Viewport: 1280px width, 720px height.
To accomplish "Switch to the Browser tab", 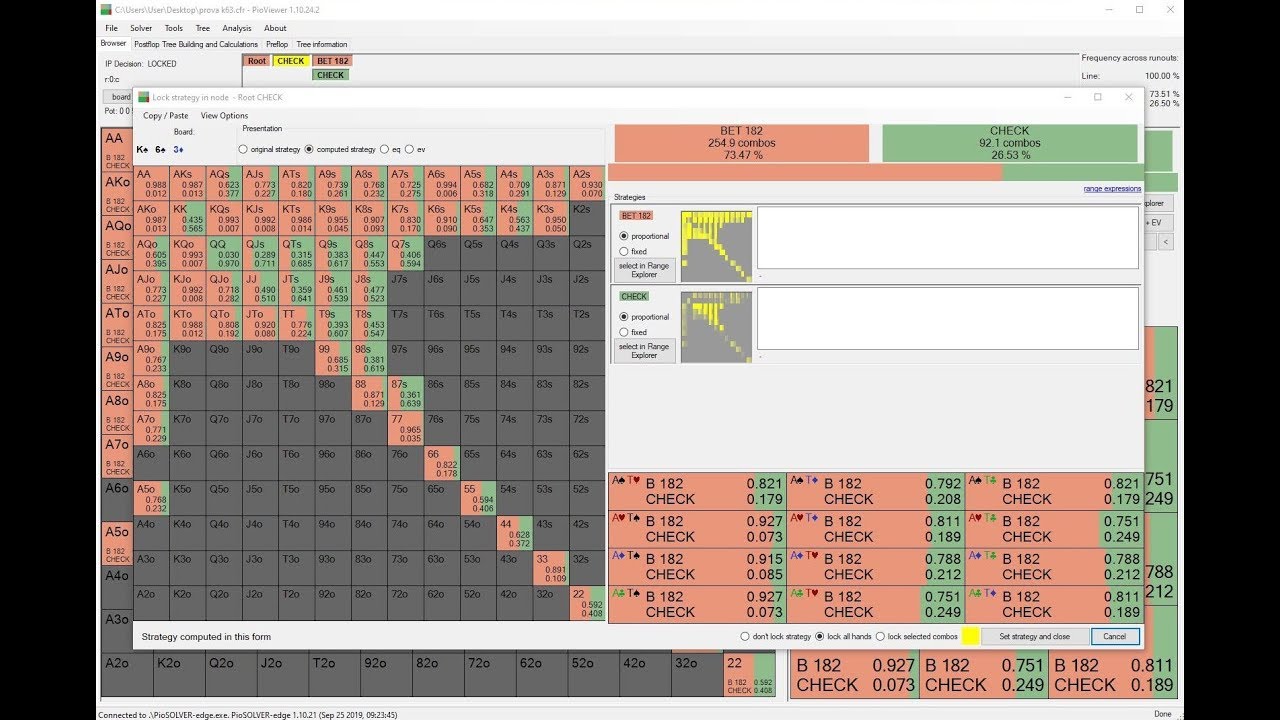I will (x=114, y=44).
